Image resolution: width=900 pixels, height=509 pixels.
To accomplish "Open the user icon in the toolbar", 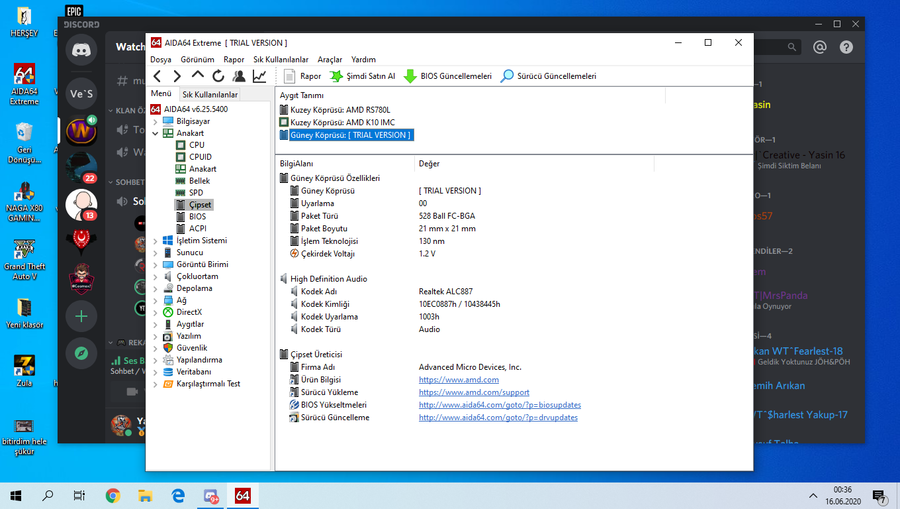I will 239,76.
